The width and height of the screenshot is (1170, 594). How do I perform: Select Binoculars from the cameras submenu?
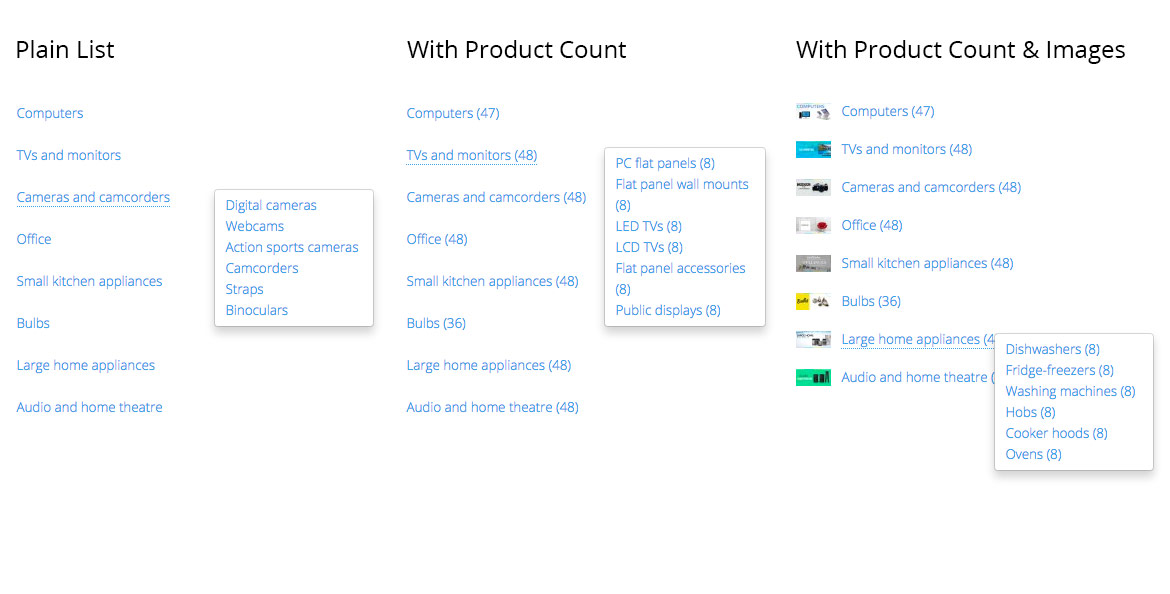(x=257, y=310)
